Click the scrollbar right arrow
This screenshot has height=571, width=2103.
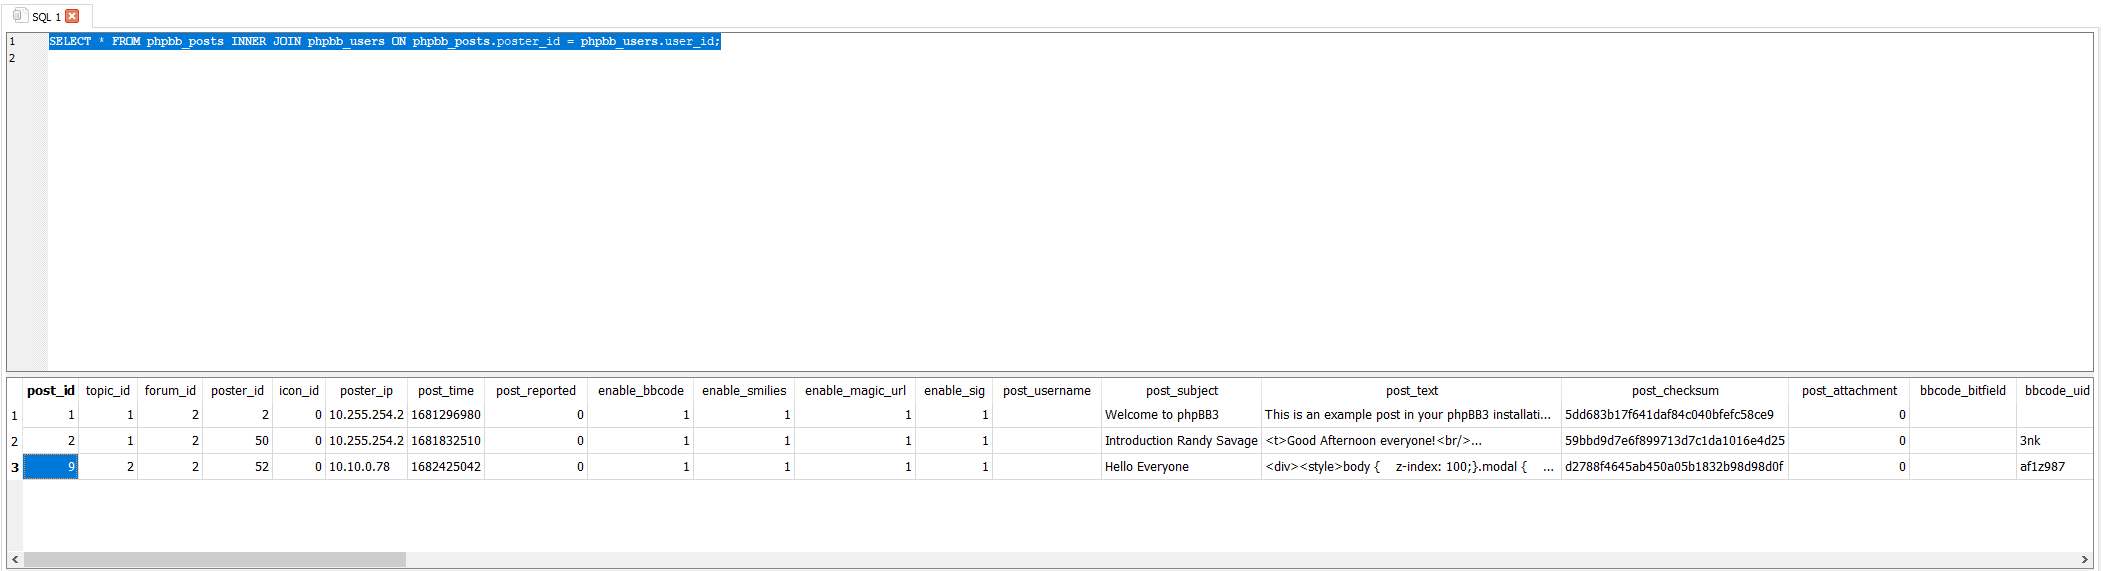click(2085, 560)
